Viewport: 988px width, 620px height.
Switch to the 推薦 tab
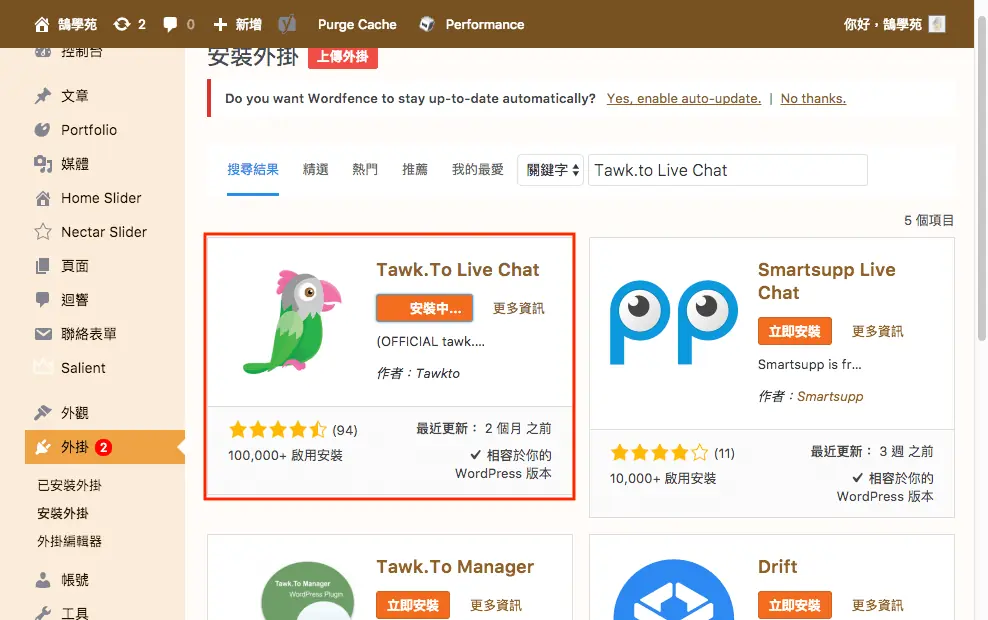pos(415,169)
